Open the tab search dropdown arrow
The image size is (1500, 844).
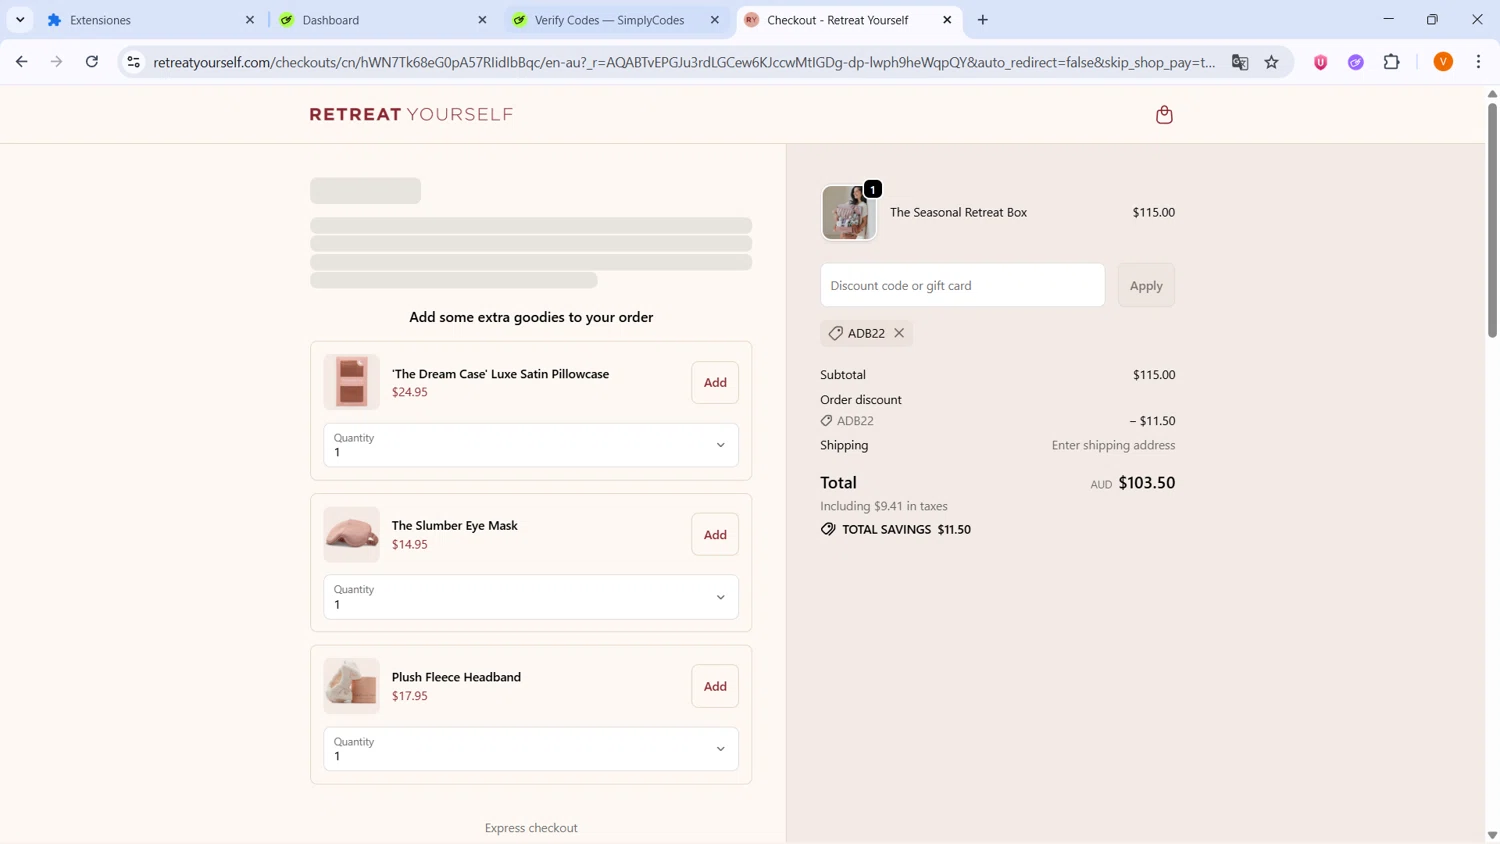pos(20,20)
